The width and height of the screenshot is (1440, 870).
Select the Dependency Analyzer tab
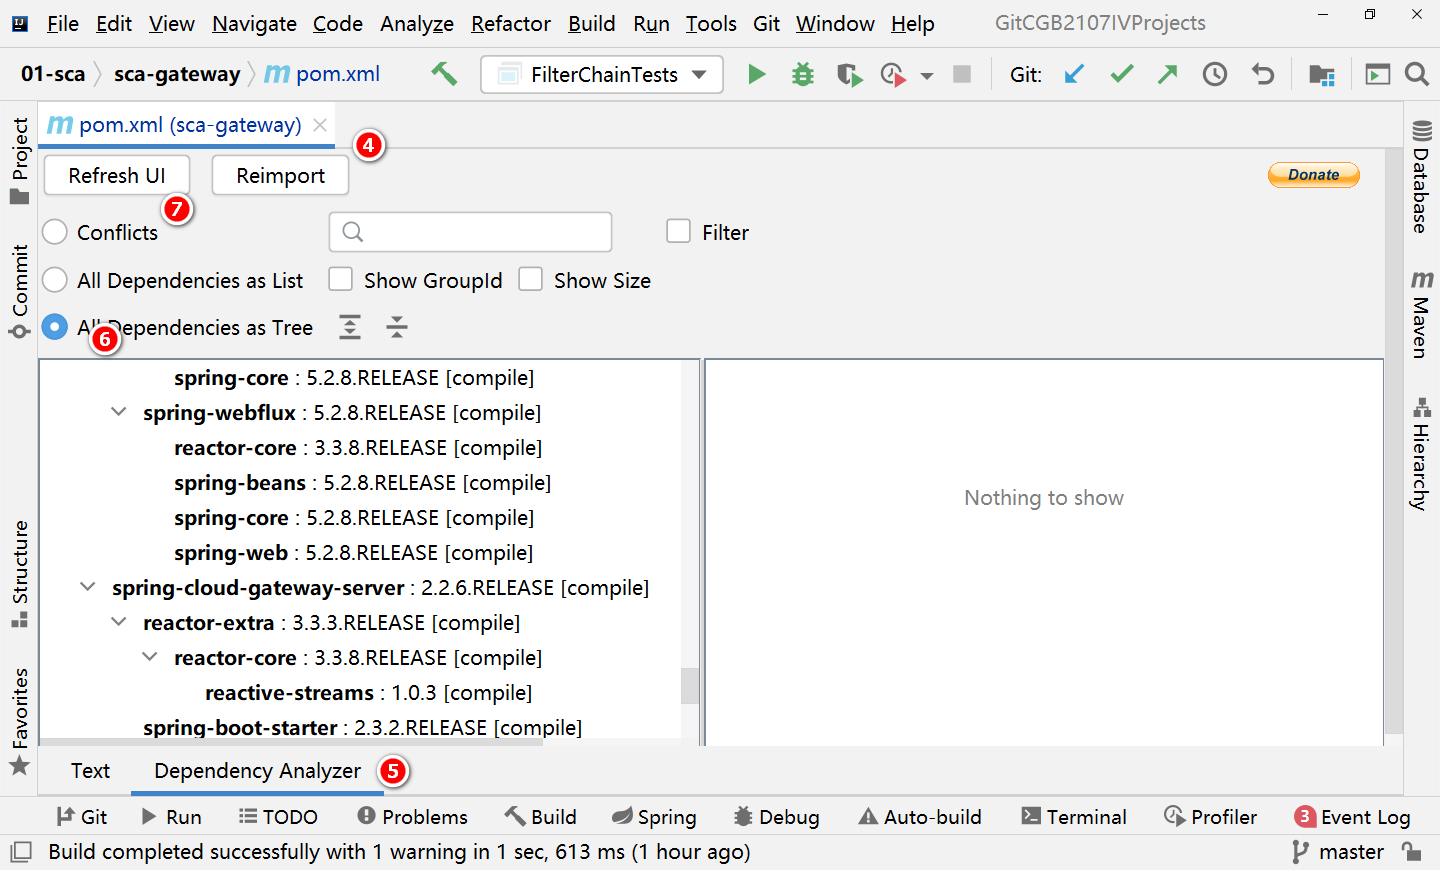point(257,771)
